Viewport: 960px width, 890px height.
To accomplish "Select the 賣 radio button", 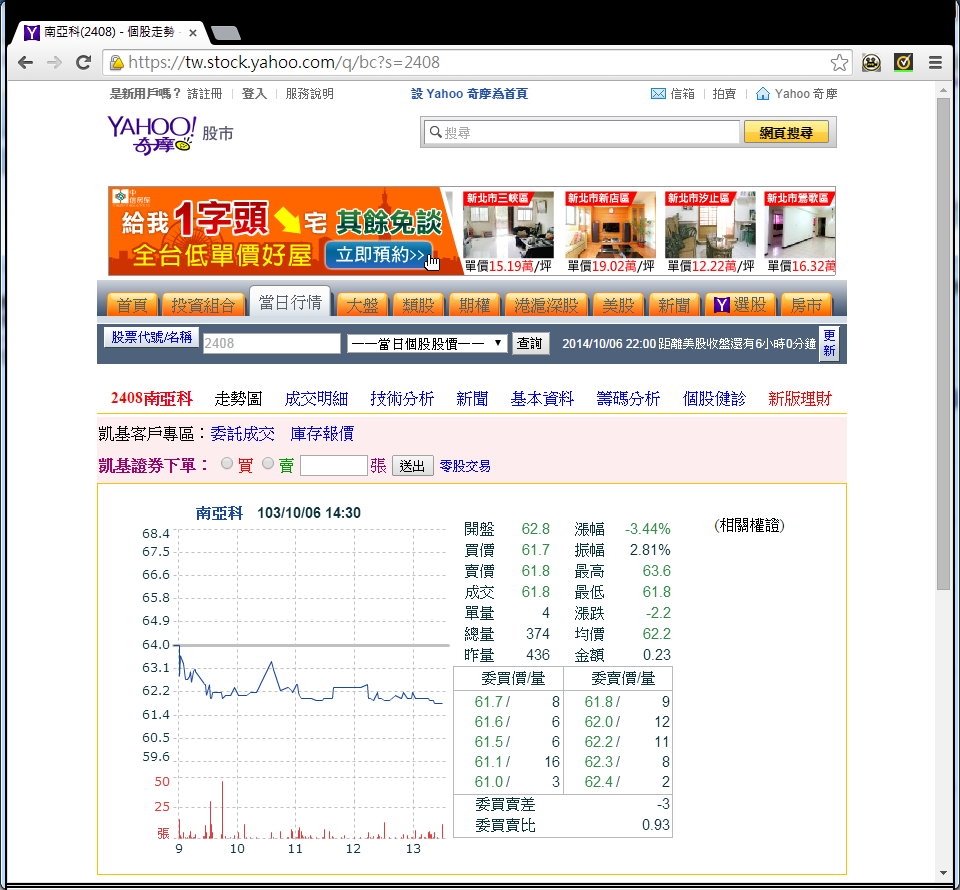I will [x=268, y=463].
